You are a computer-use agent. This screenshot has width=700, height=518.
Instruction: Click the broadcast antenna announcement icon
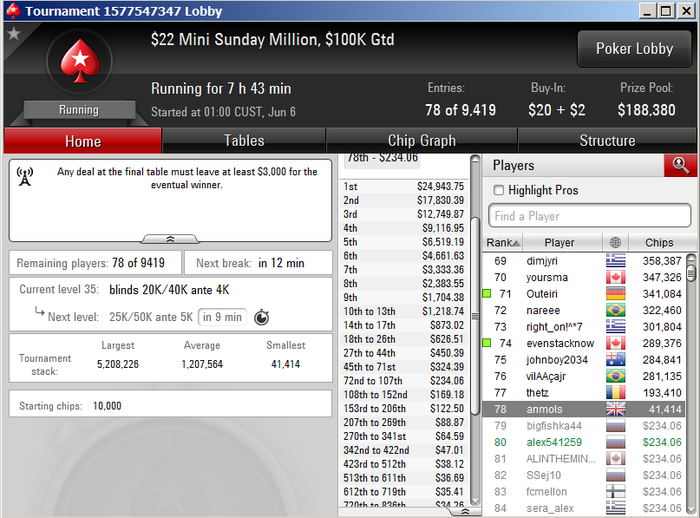tap(25, 176)
